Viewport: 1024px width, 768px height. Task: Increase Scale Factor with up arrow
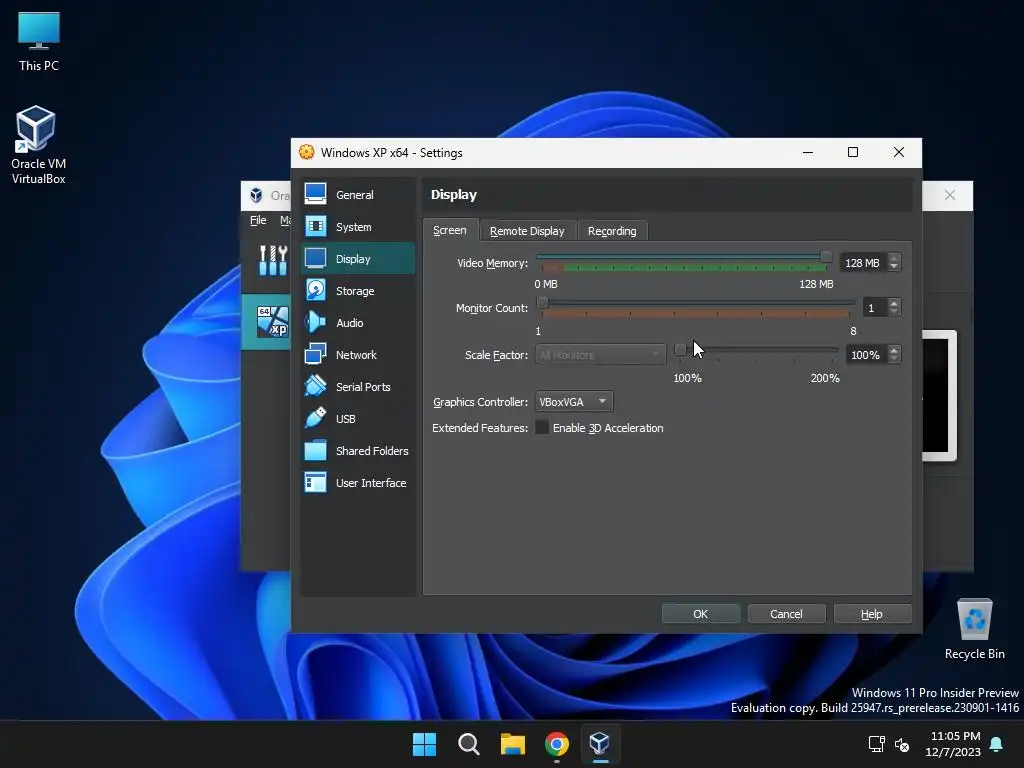coord(894,350)
